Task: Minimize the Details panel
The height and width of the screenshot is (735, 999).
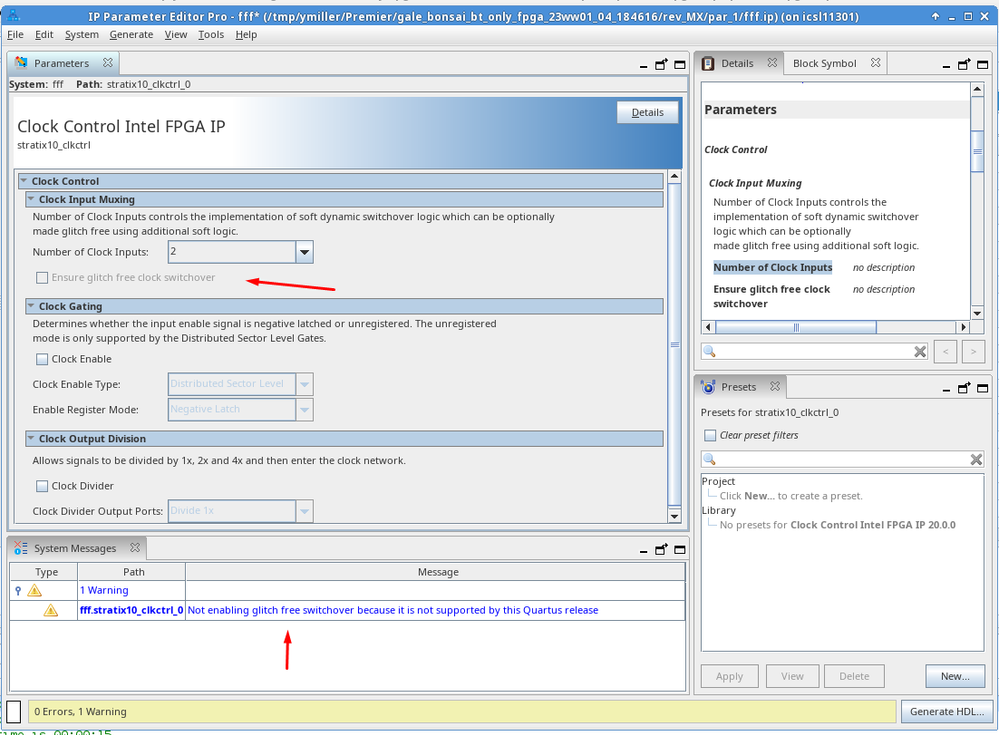Action: [x=946, y=65]
